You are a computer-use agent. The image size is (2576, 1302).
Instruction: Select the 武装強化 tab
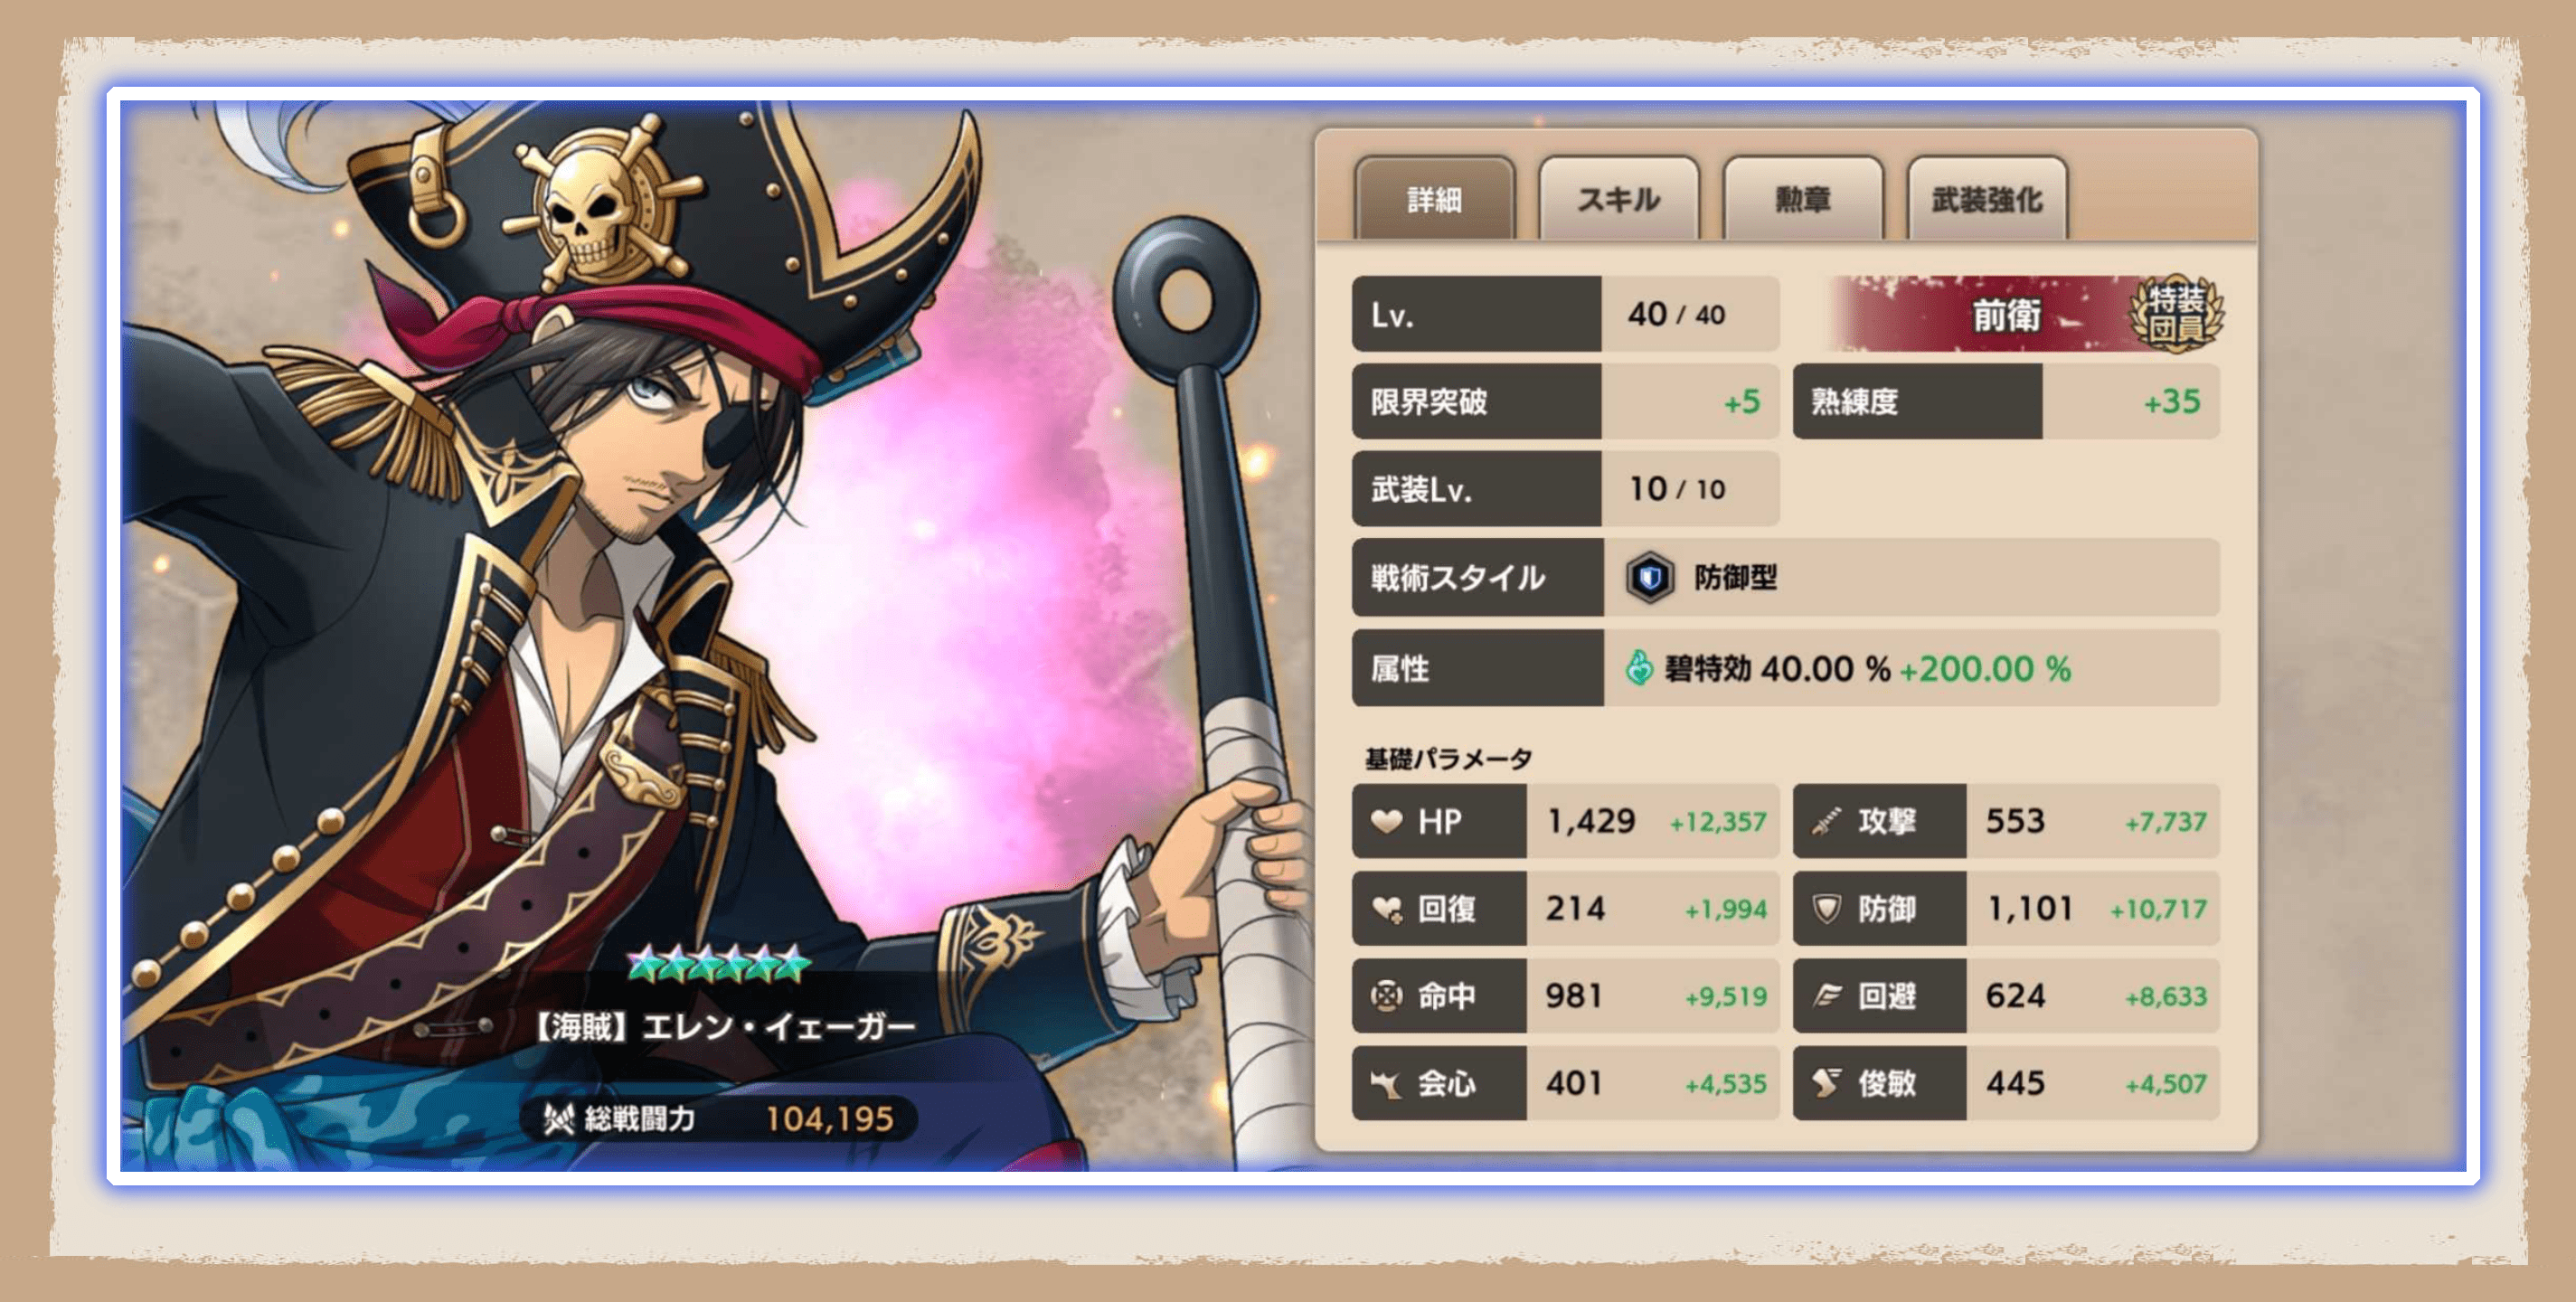(1986, 199)
